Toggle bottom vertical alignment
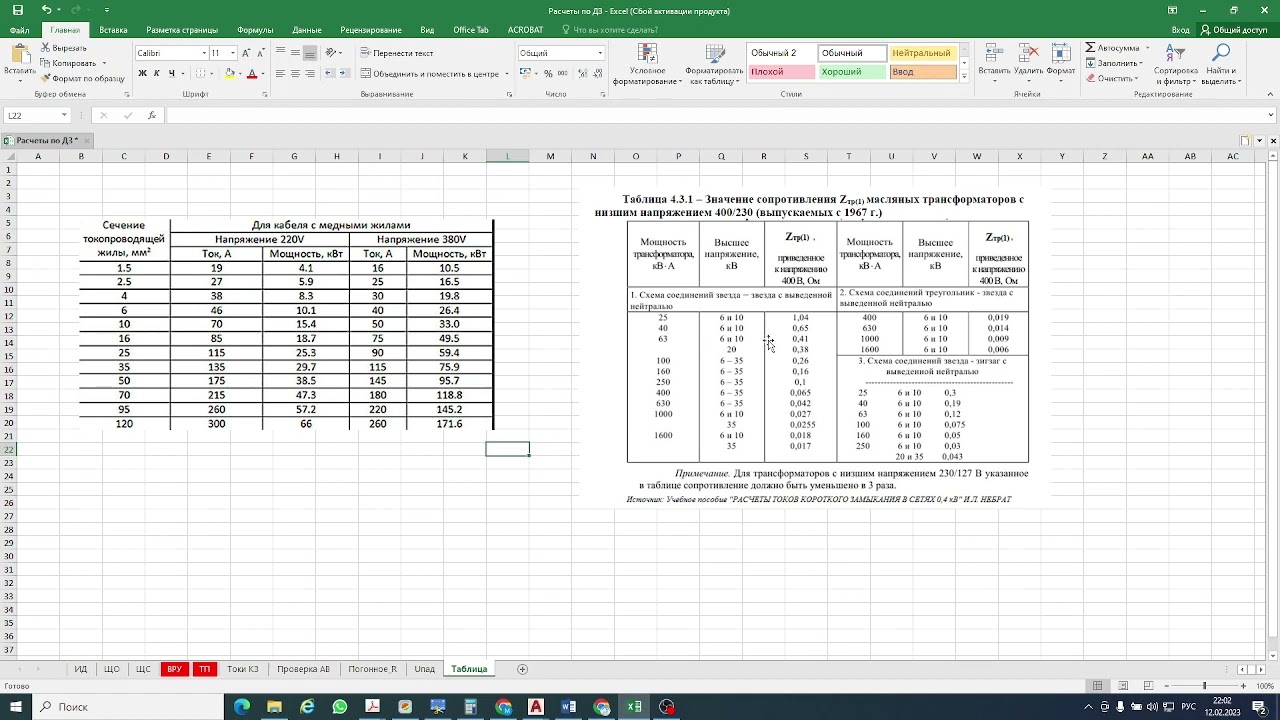The image size is (1280, 720). click(x=310, y=53)
